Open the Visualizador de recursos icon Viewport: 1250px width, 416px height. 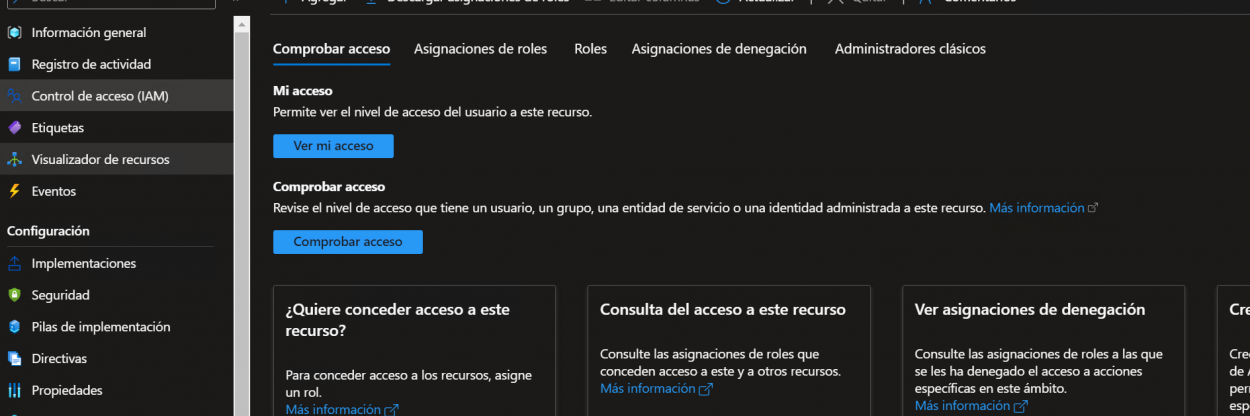[14, 160]
